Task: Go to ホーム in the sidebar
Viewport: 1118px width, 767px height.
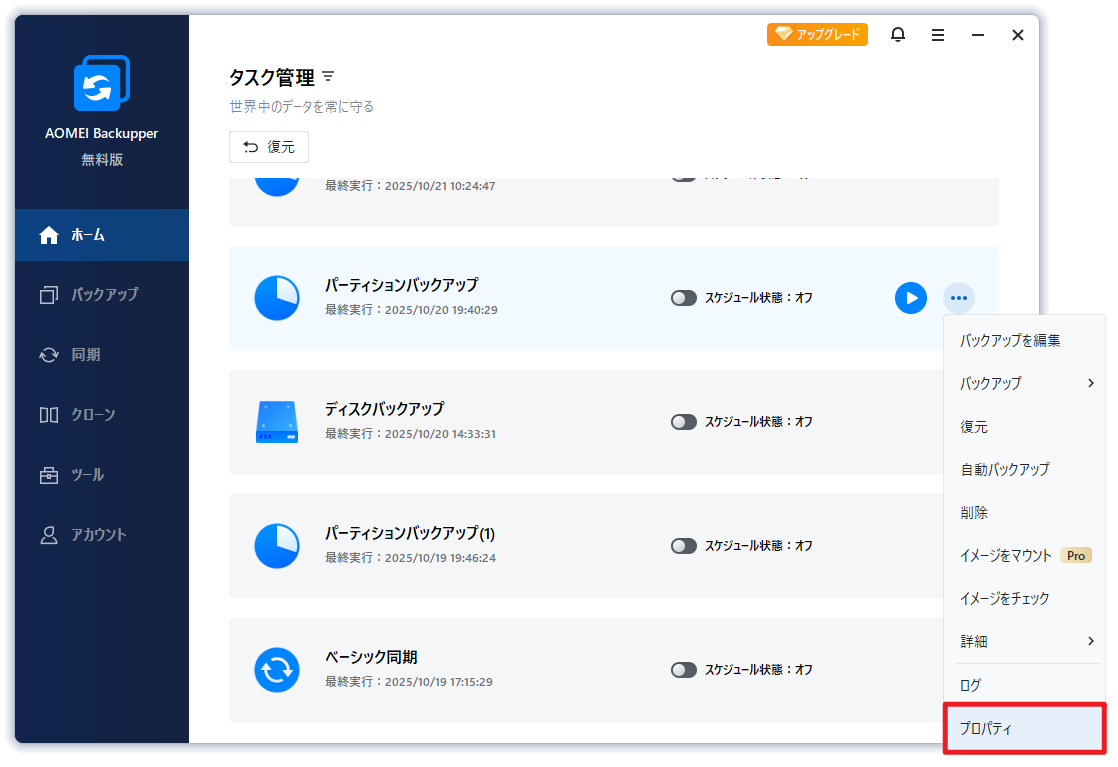Action: click(102, 235)
